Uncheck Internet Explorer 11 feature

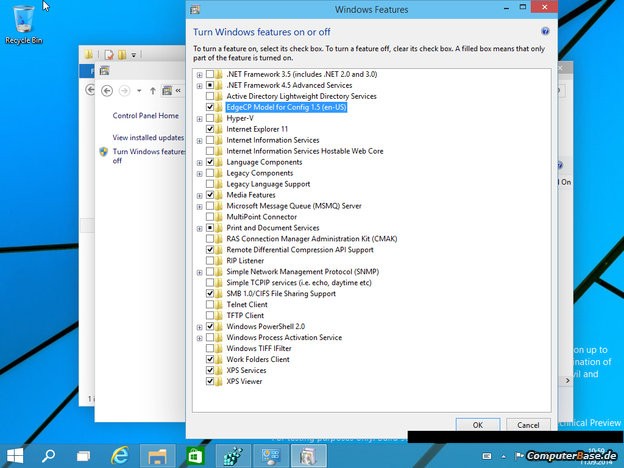[210, 129]
